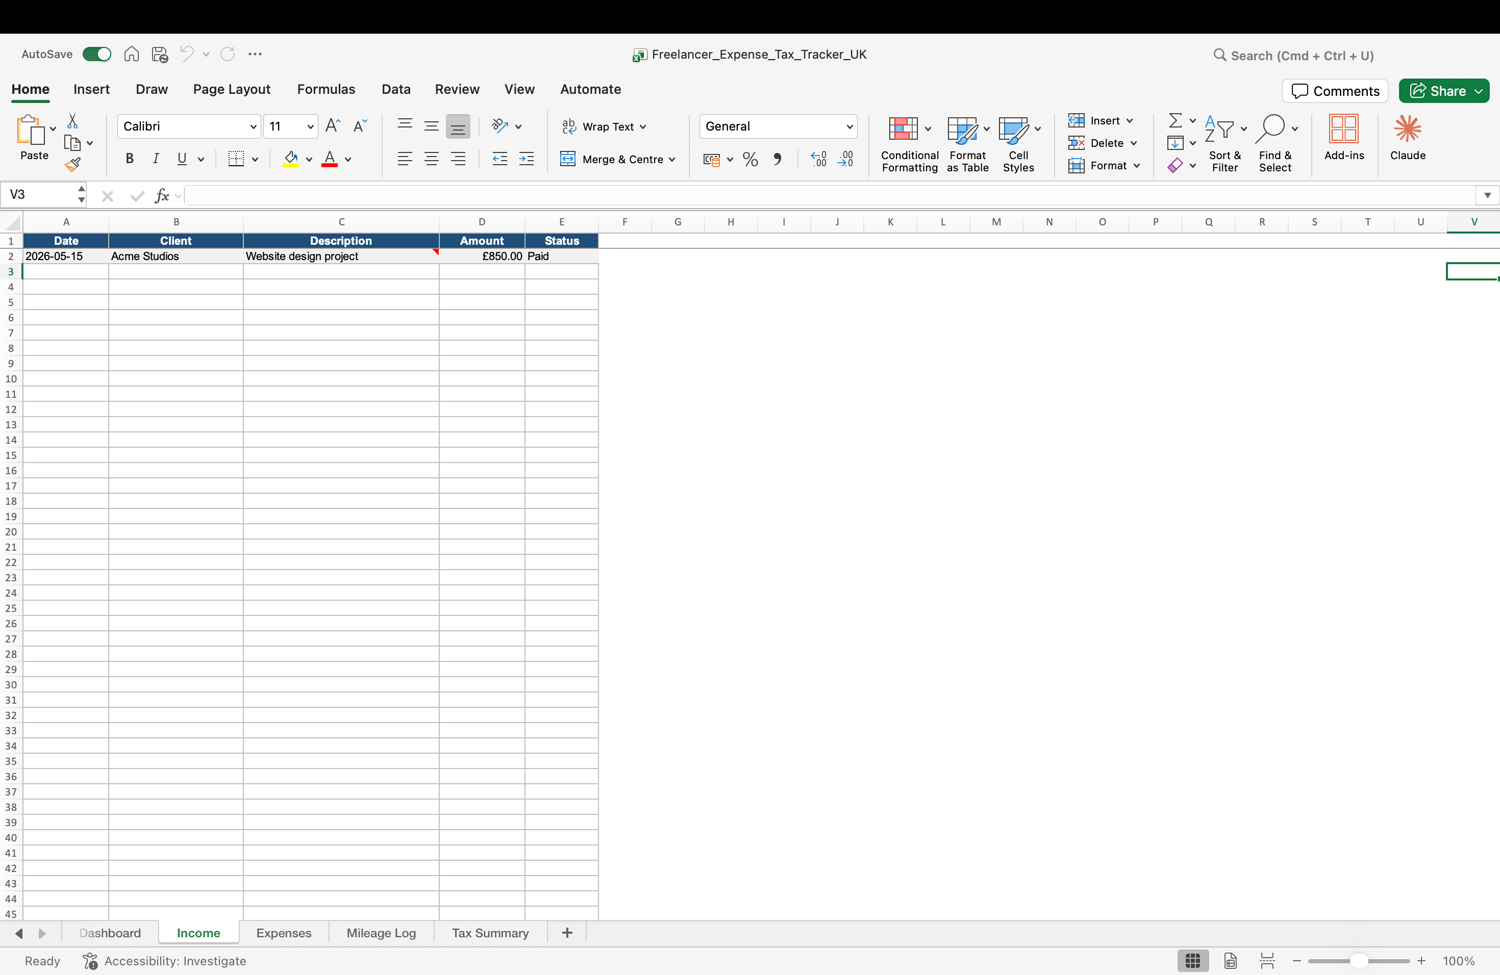Image resolution: width=1500 pixels, height=975 pixels.
Task: Open Cell Styles gallery
Action: click(x=1018, y=144)
